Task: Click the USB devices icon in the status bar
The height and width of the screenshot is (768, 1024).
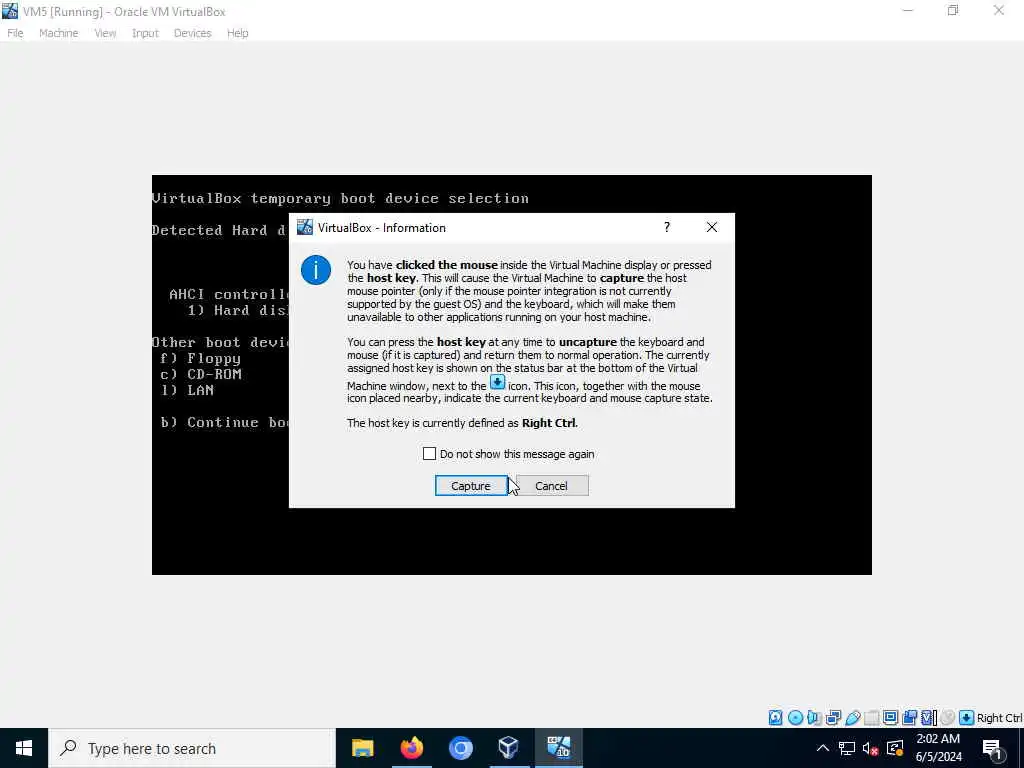Action: coord(853,718)
